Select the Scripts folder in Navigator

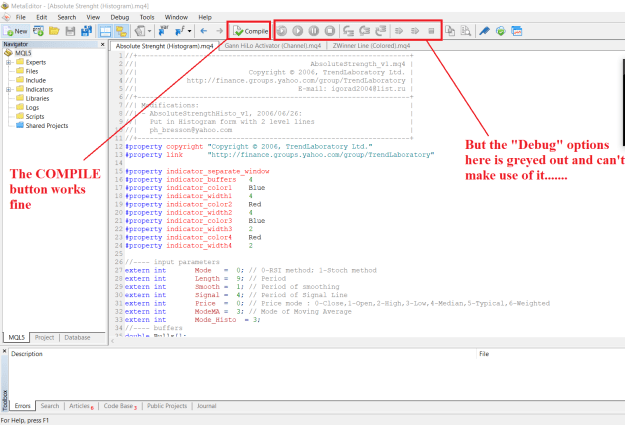point(35,117)
